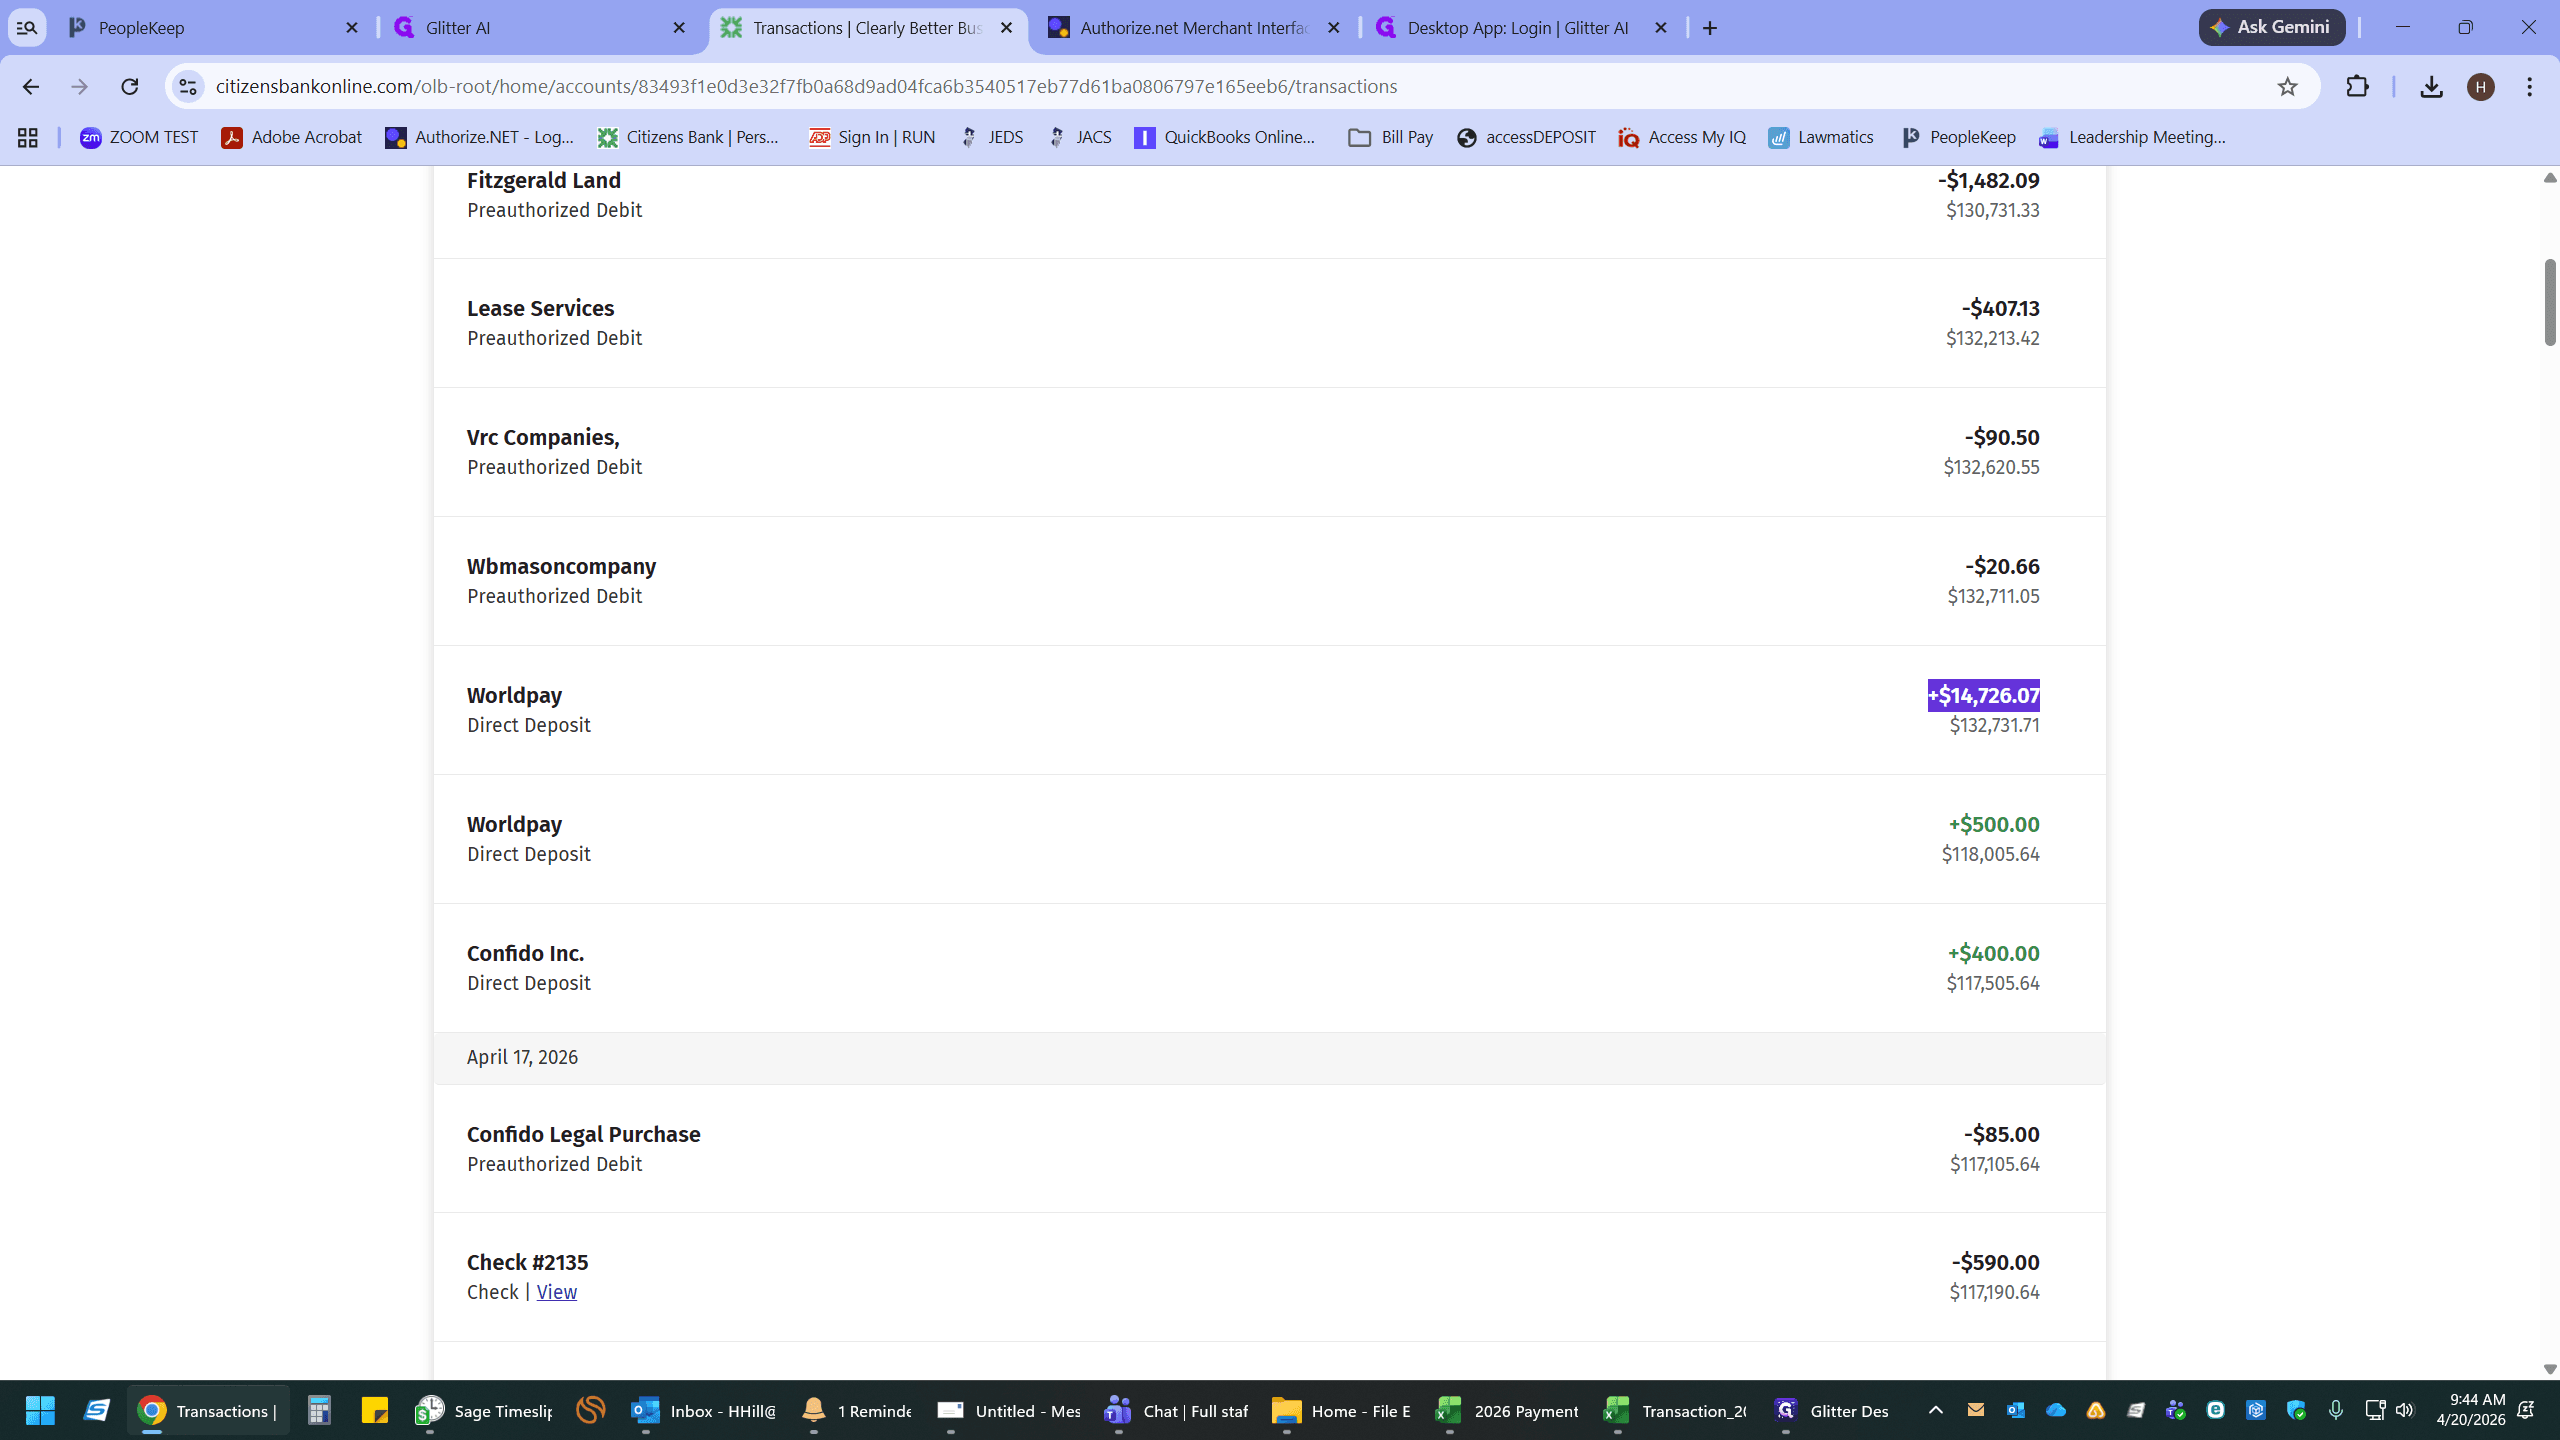Open the Chrome profile avatar H
The image size is (2560, 1440).
[2480, 87]
